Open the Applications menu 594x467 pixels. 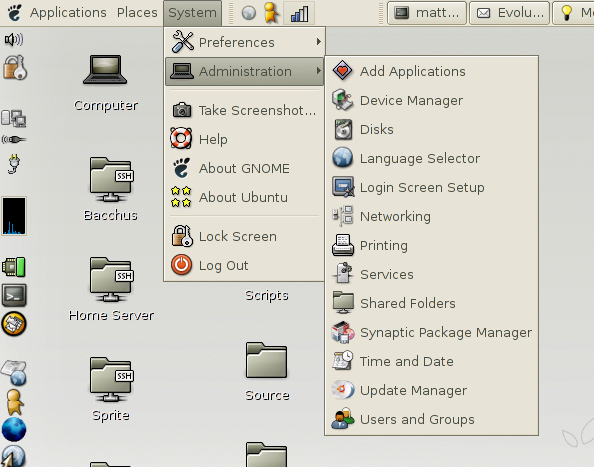pos(68,12)
